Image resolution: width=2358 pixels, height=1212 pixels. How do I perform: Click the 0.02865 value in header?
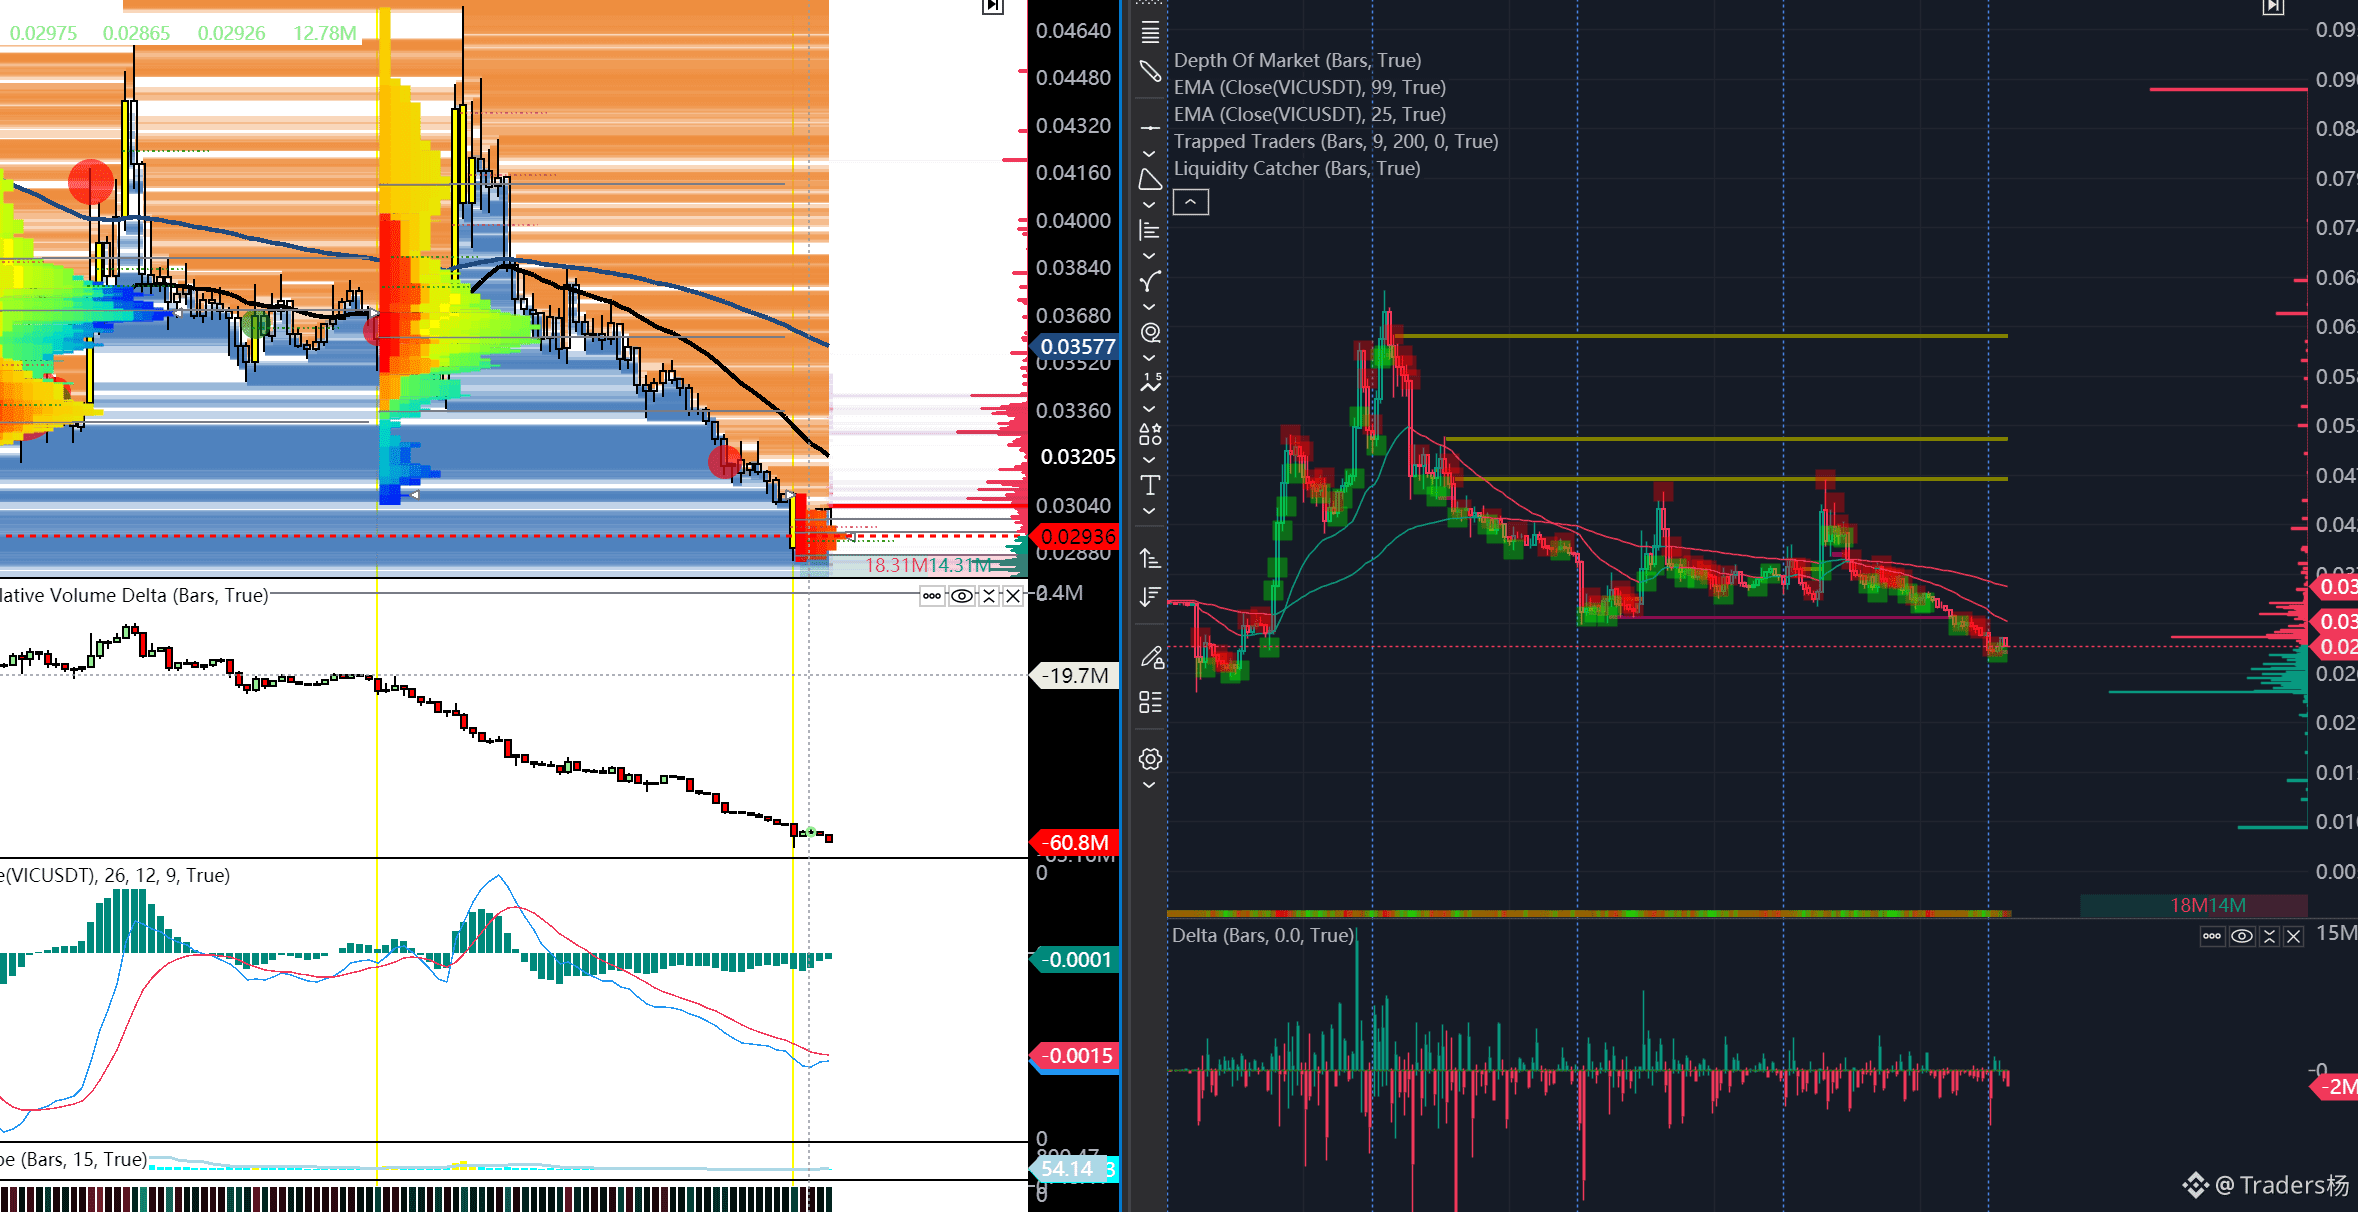[136, 33]
